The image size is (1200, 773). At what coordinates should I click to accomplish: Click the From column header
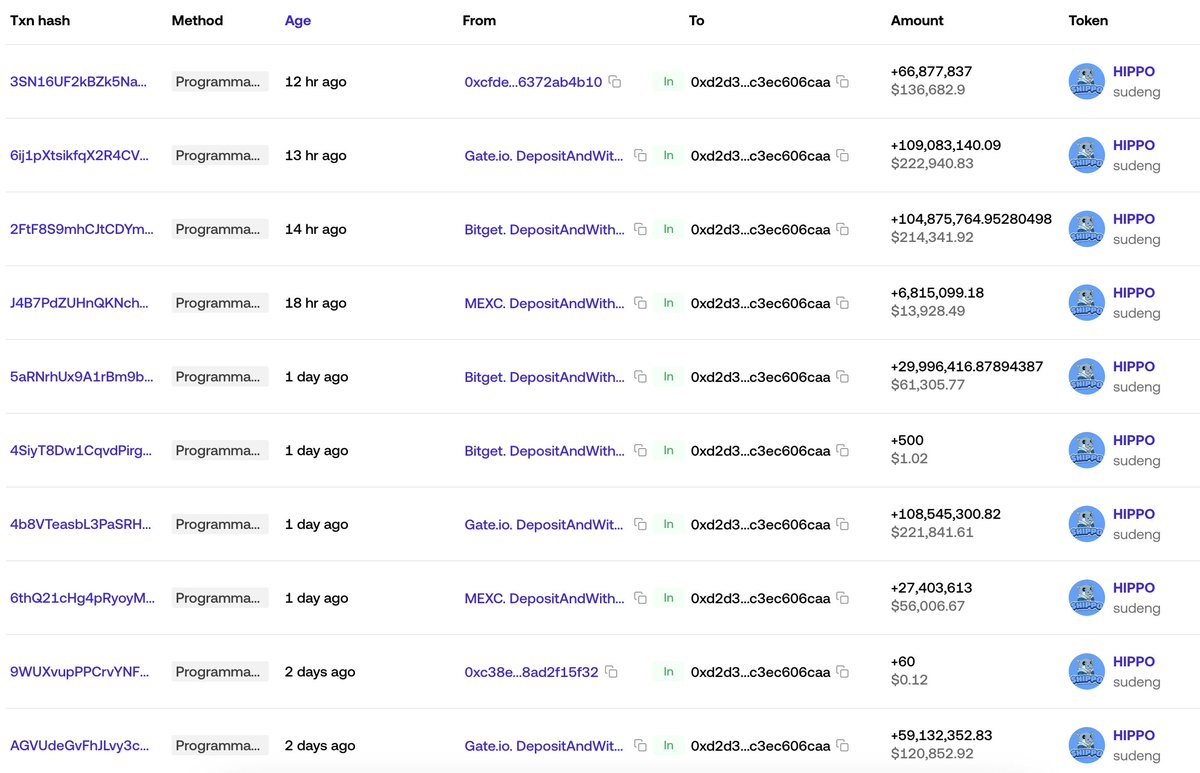(x=479, y=20)
